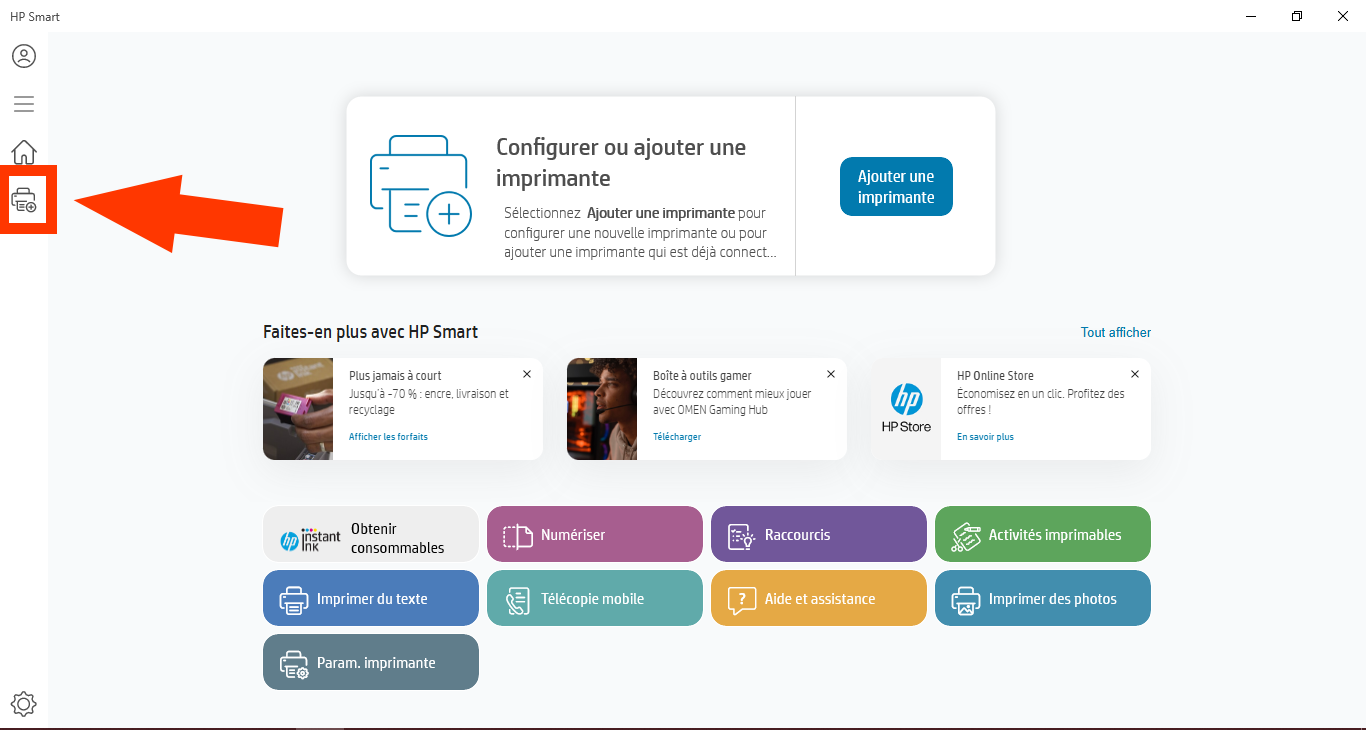
Task: Click the ink cartridge thumbnail image
Action: pyautogui.click(x=298, y=409)
